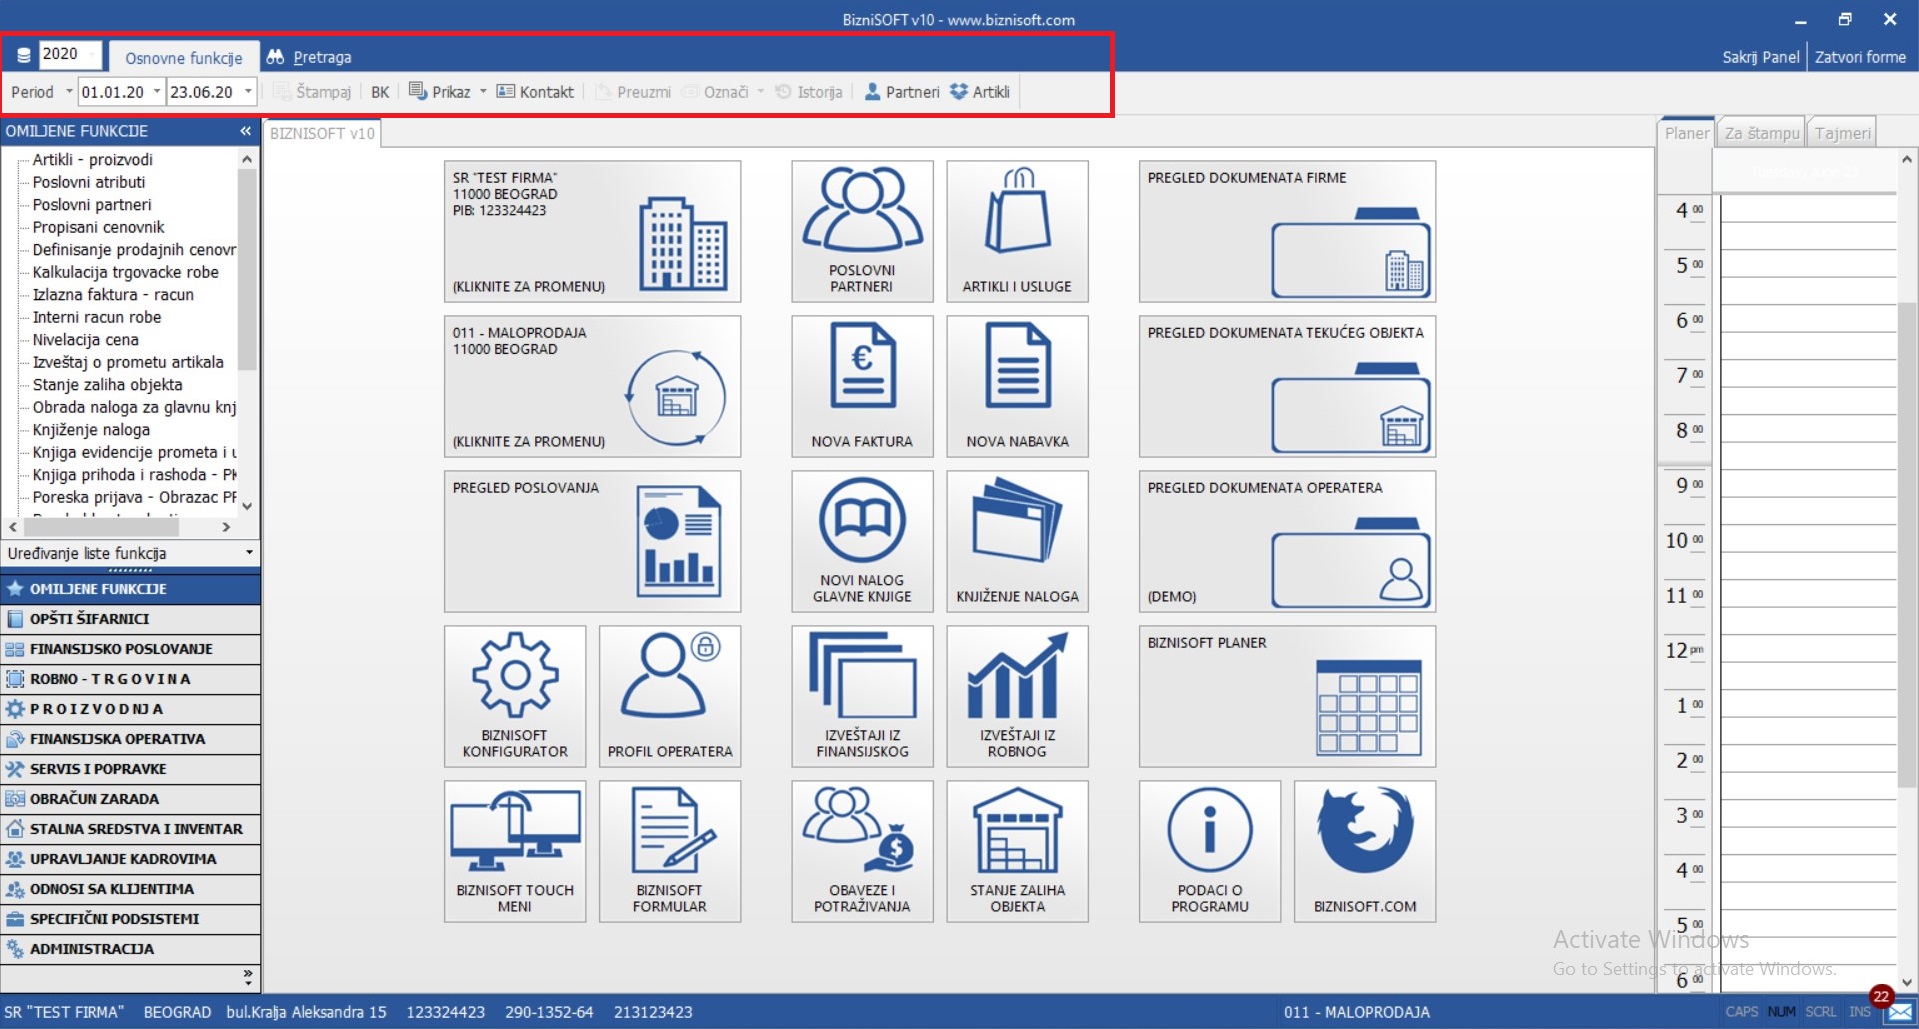1919x1029 pixels.
Task: Switch to the Za štampu tab
Action: tap(1761, 133)
